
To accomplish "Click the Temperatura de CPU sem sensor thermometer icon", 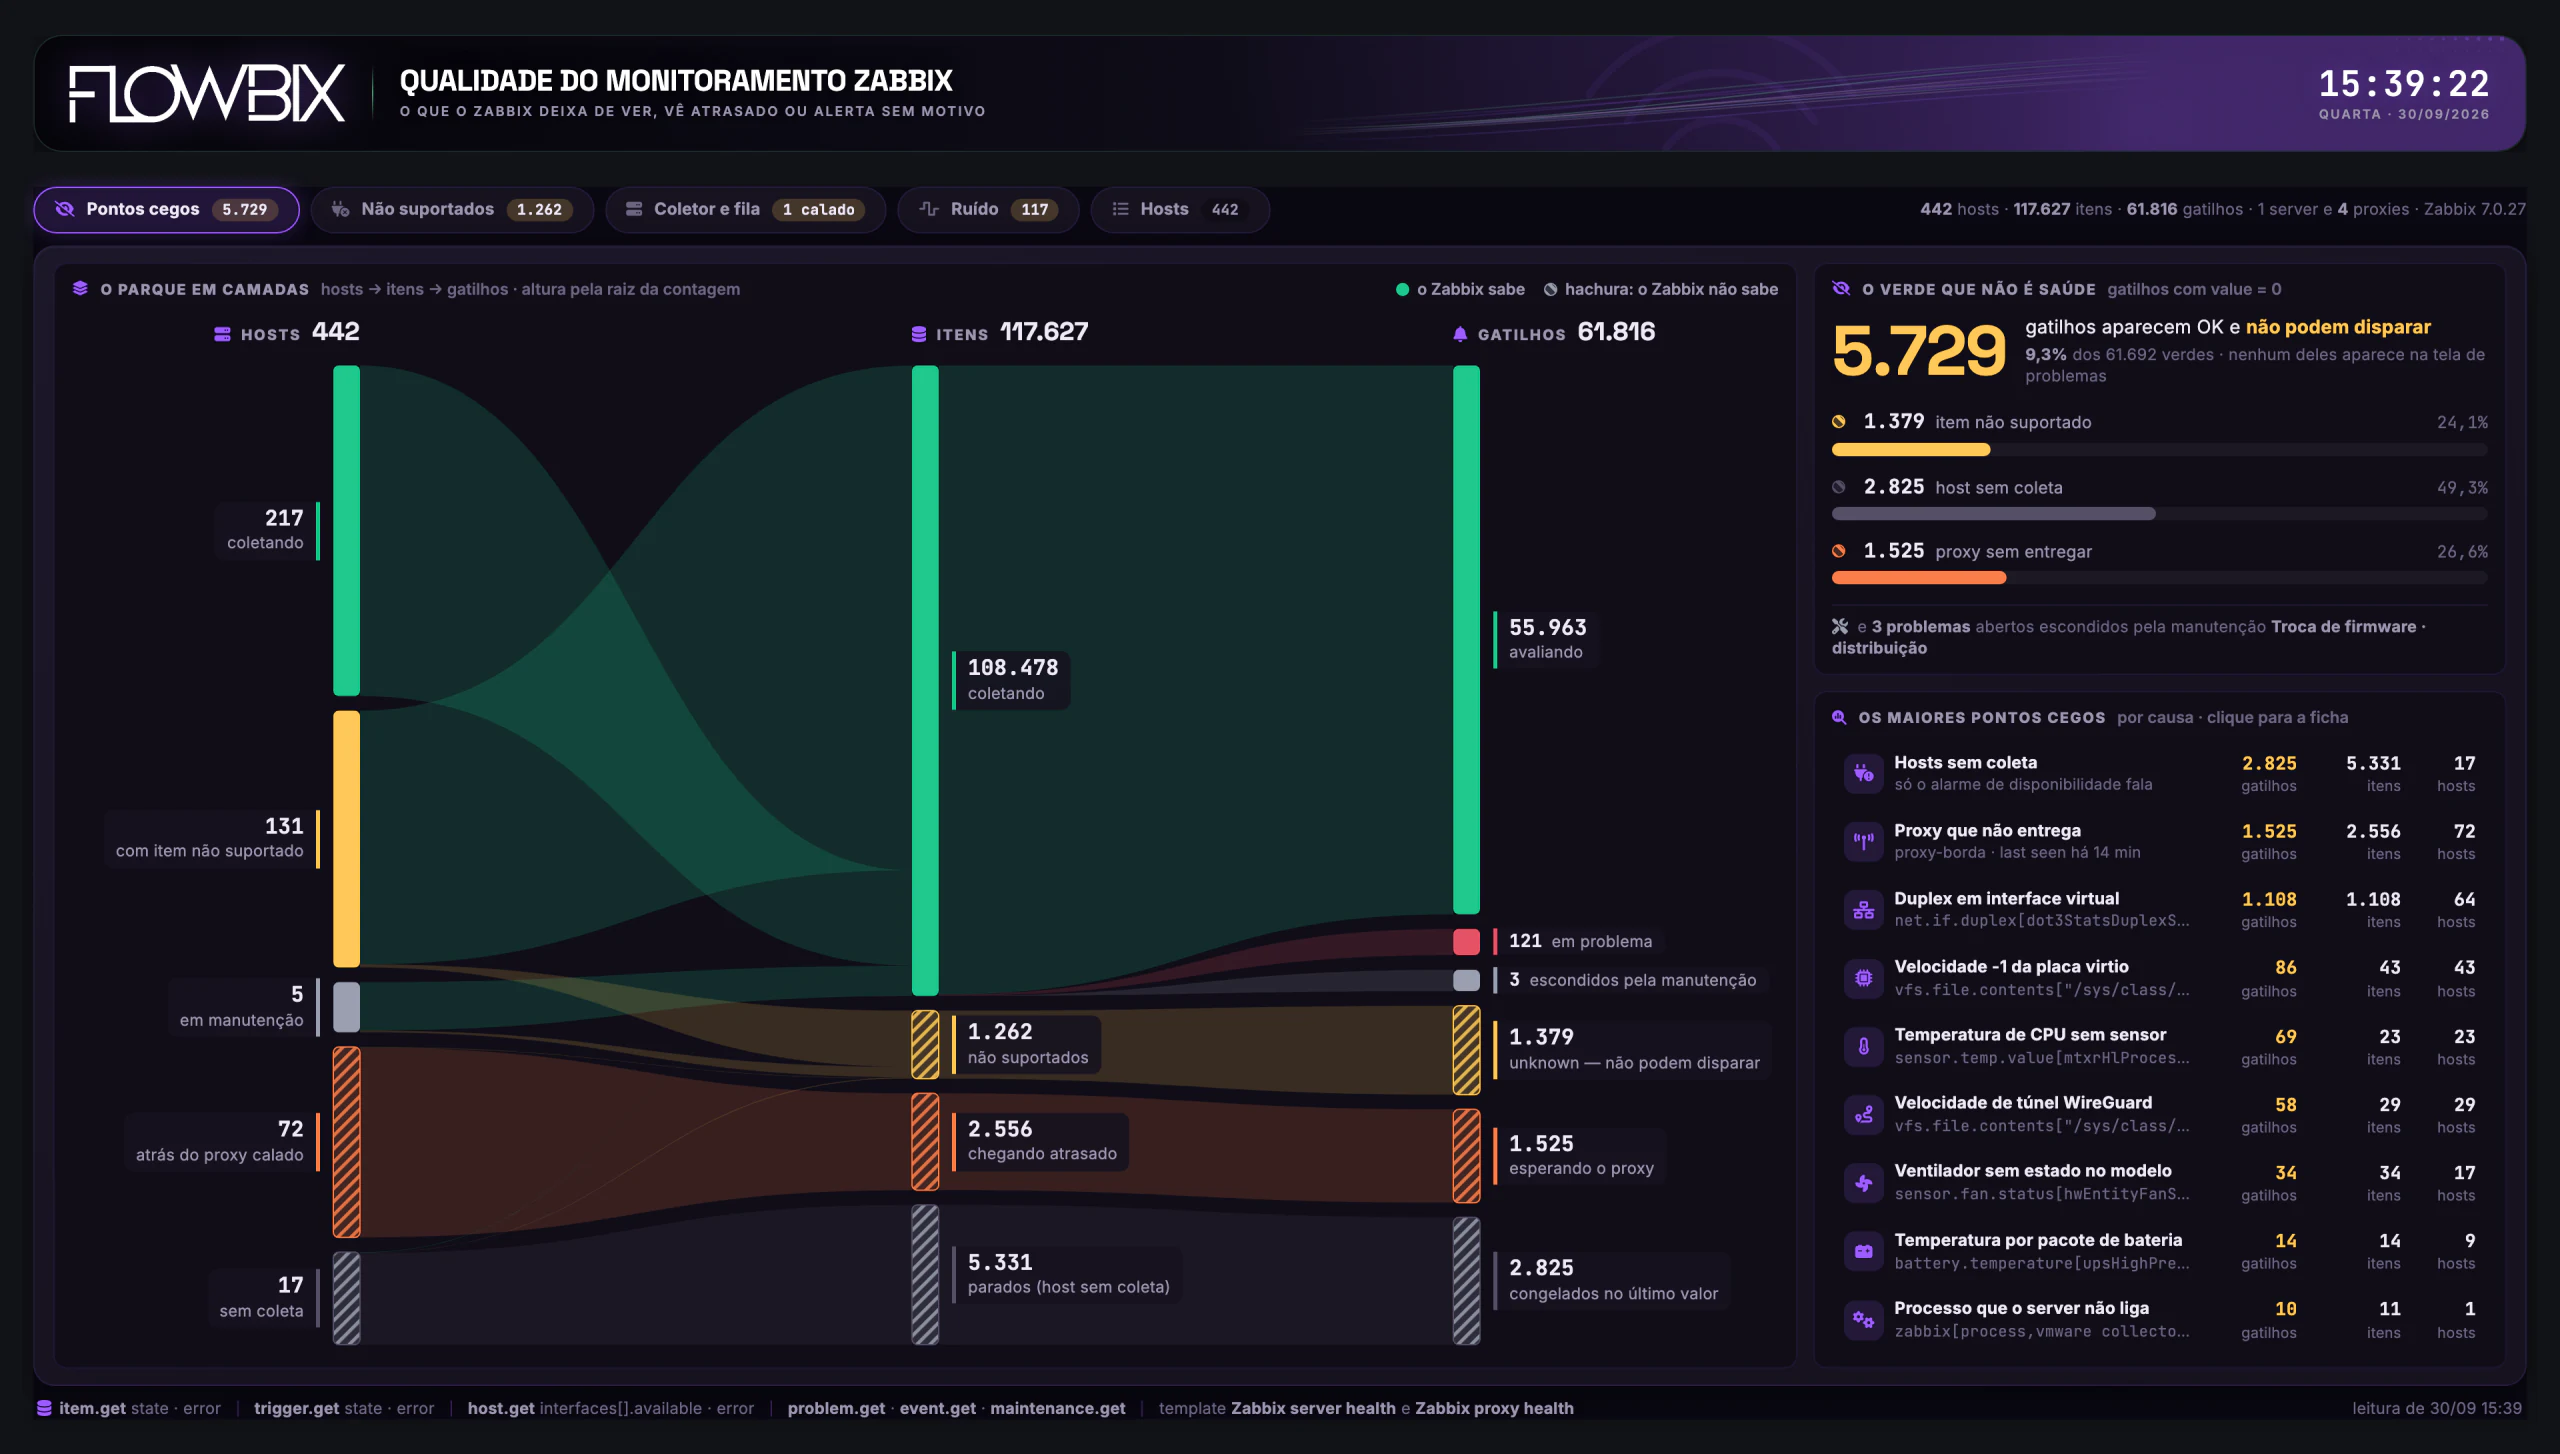I will point(1863,1046).
